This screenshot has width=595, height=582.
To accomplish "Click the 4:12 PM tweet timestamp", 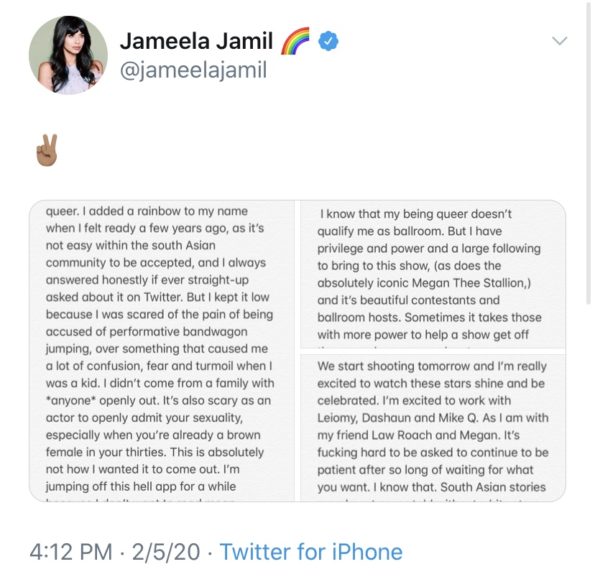I will 71,552.
